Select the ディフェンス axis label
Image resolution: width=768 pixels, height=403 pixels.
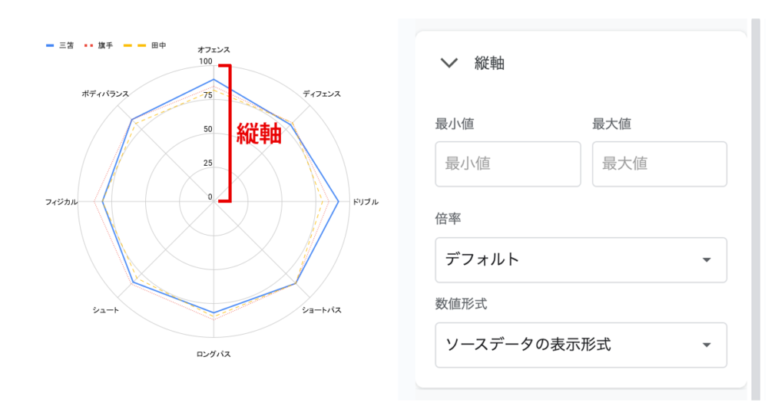coord(322,94)
